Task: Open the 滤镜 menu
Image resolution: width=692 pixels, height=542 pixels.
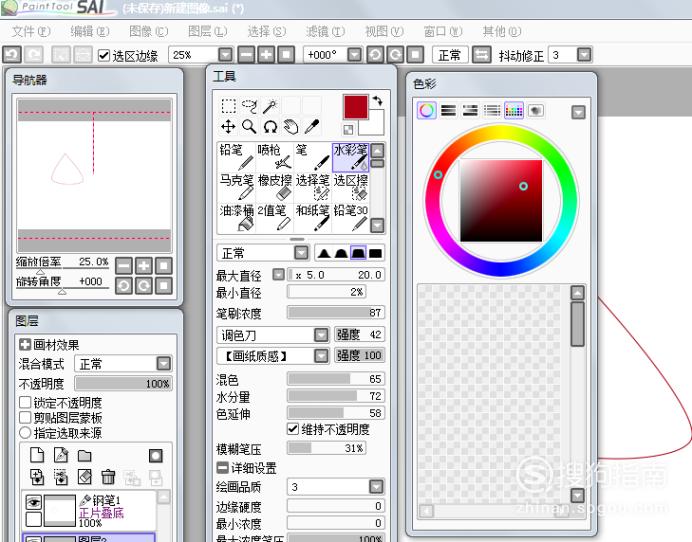Action: coord(325,31)
